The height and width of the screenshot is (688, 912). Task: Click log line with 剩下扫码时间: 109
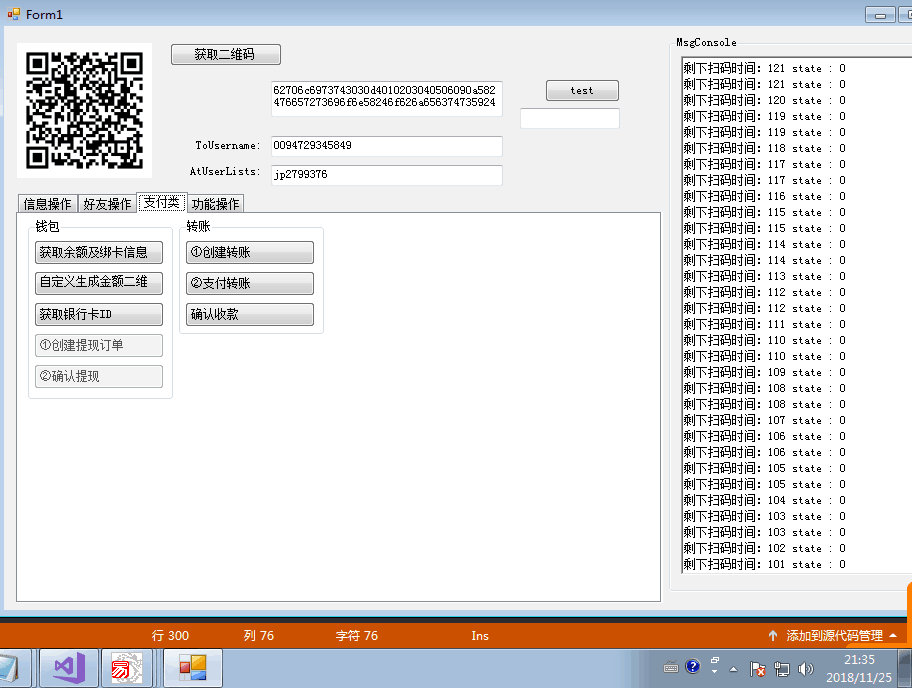tap(764, 372)
